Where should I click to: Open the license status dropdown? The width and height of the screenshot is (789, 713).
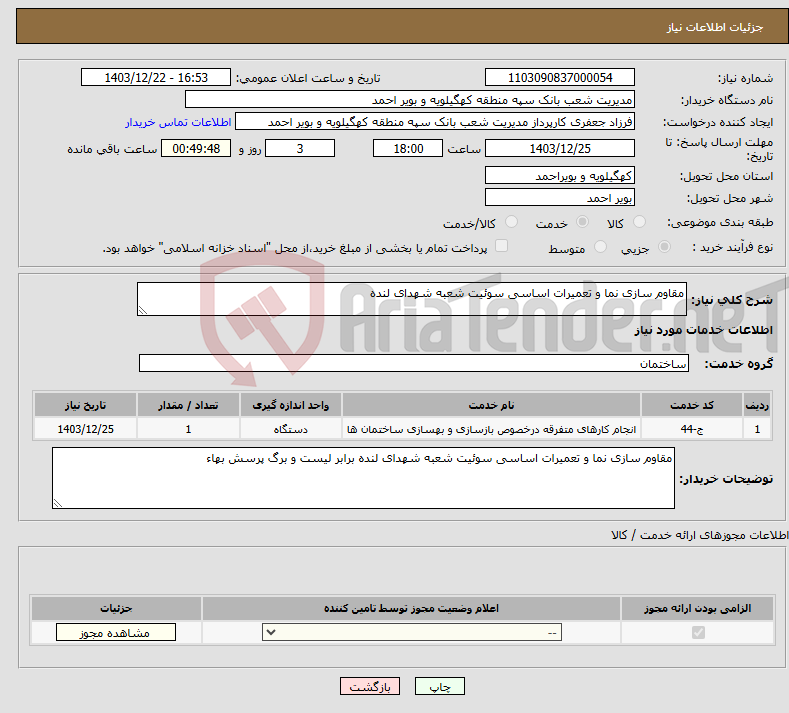coord(412,632)
